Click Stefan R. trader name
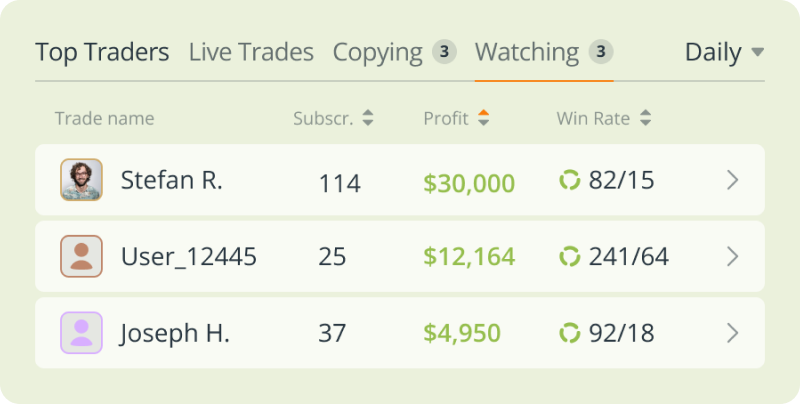This screenshot has width=800, height=404. (x=171, y=180)
